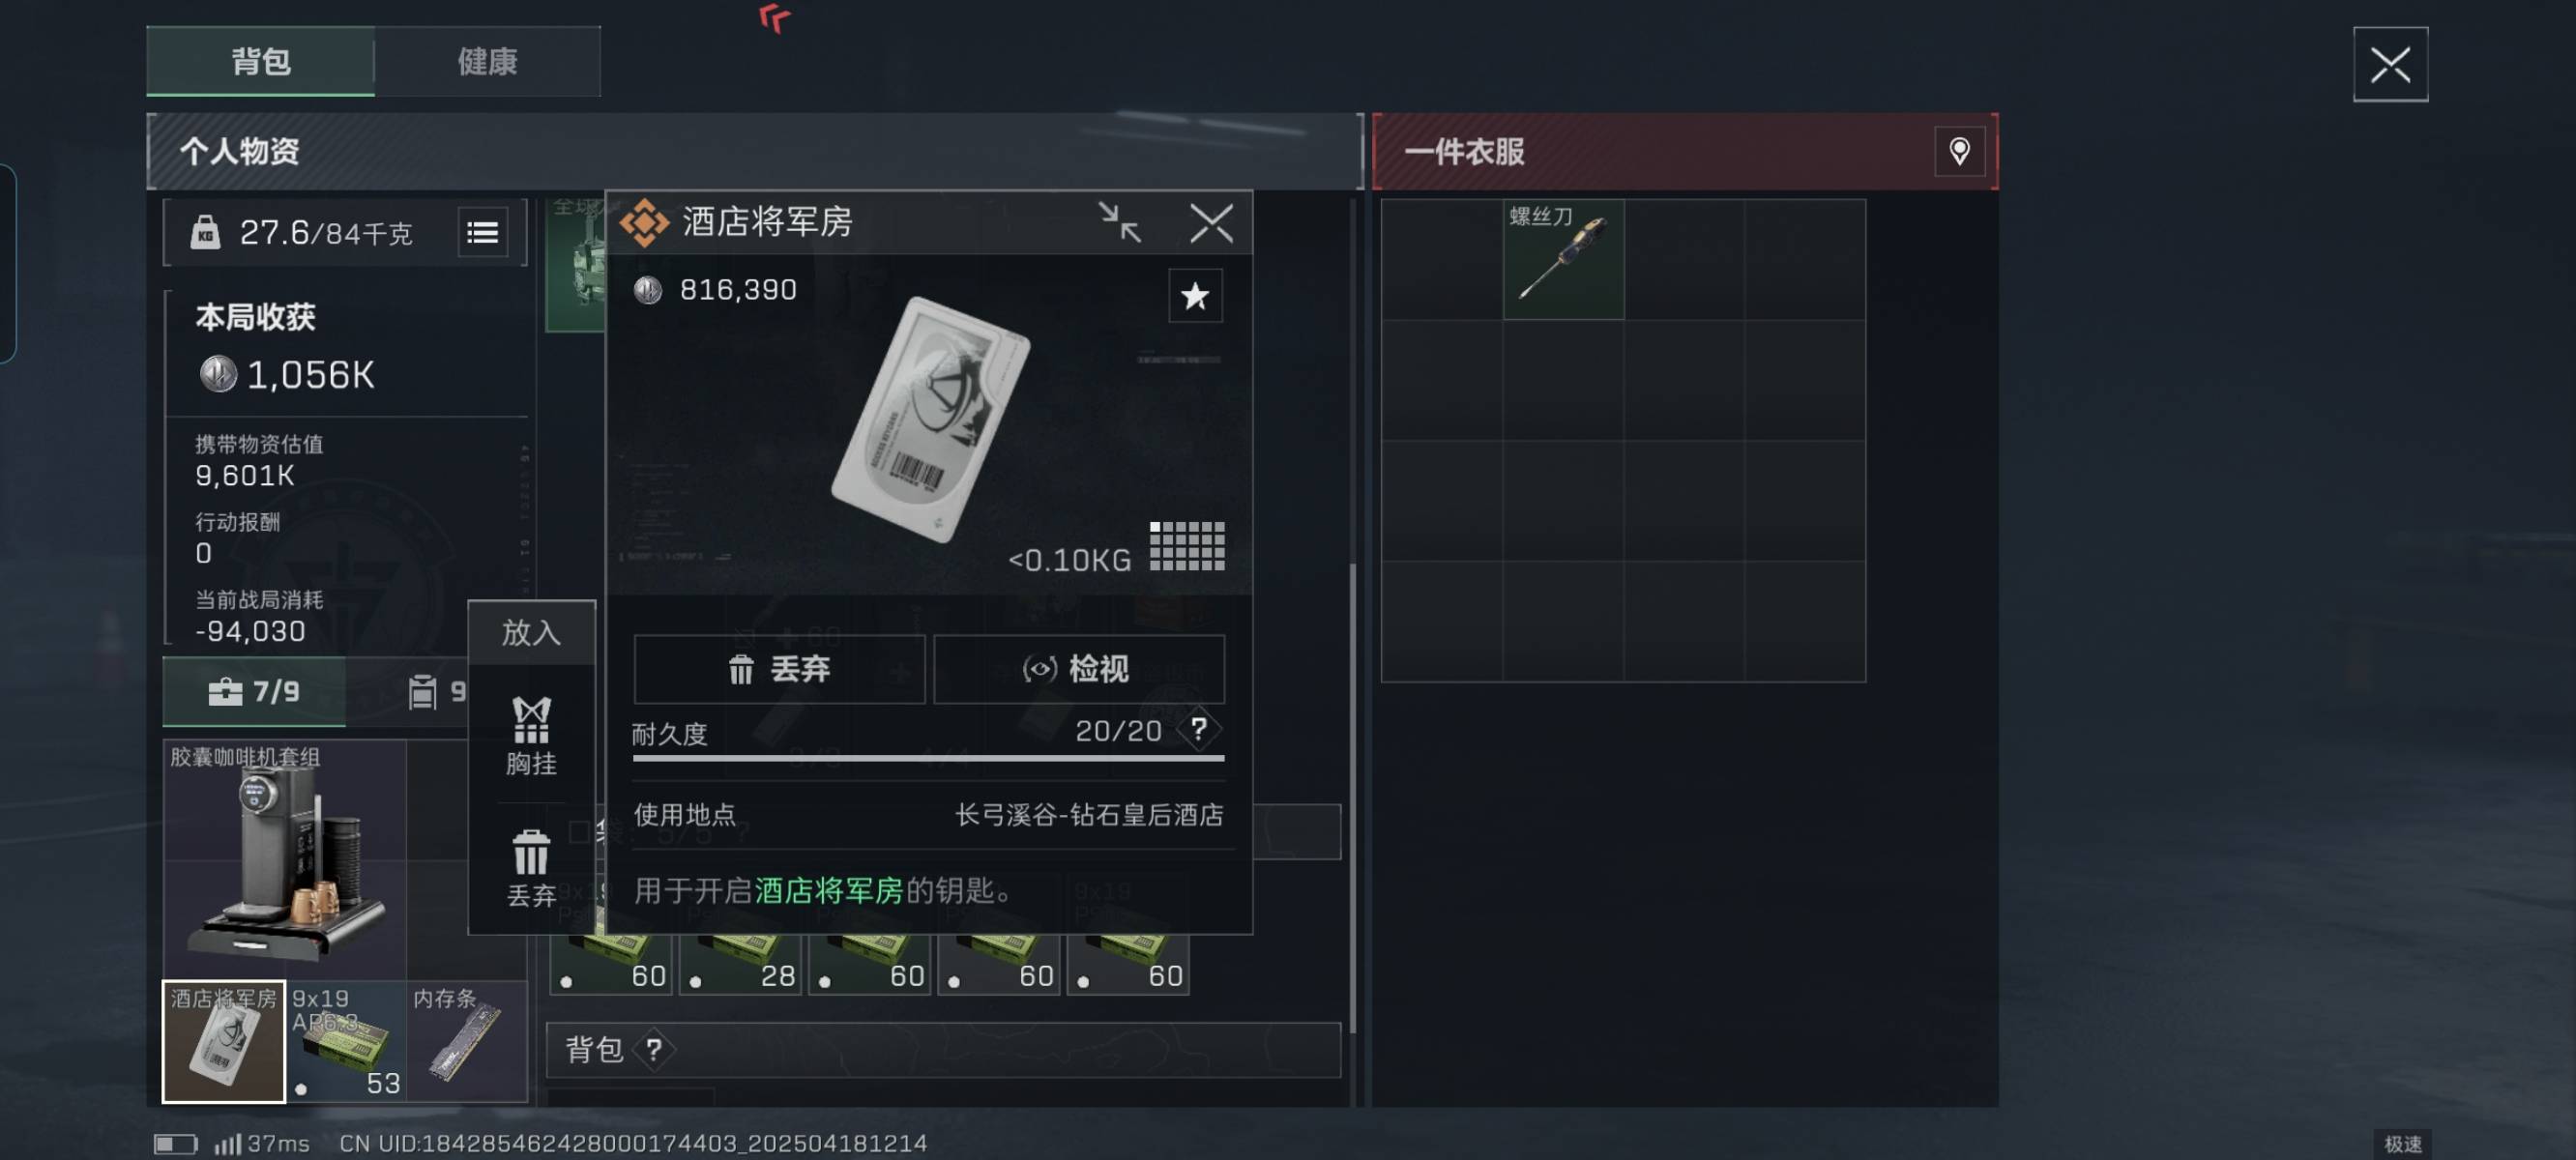Click the 检视 inspect button
The image size is (2576, 1160).
1078,669
